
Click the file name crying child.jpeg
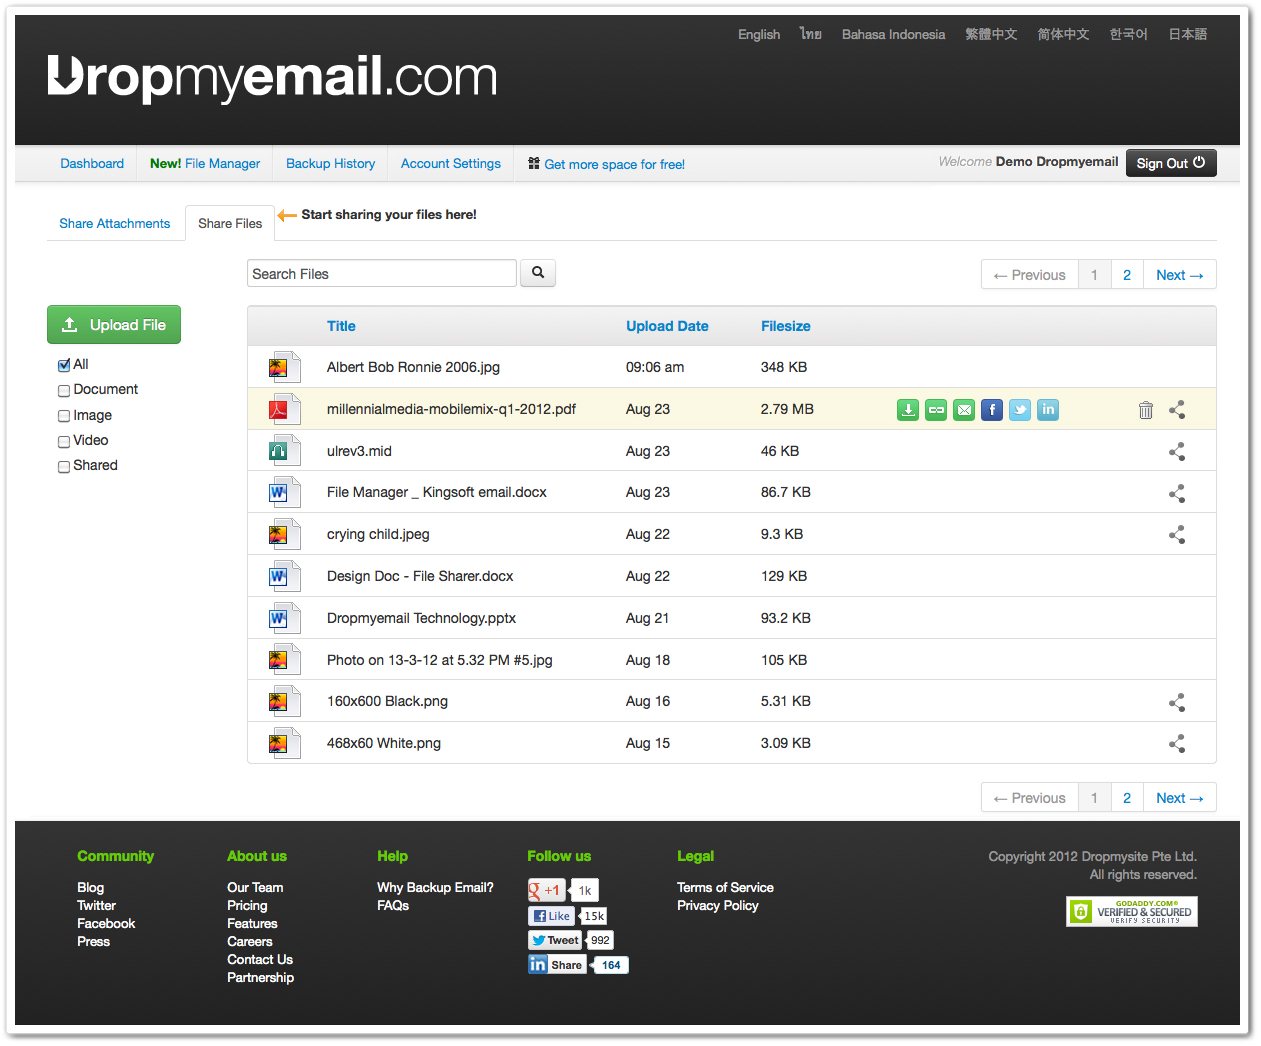click(x=378, y=534)
